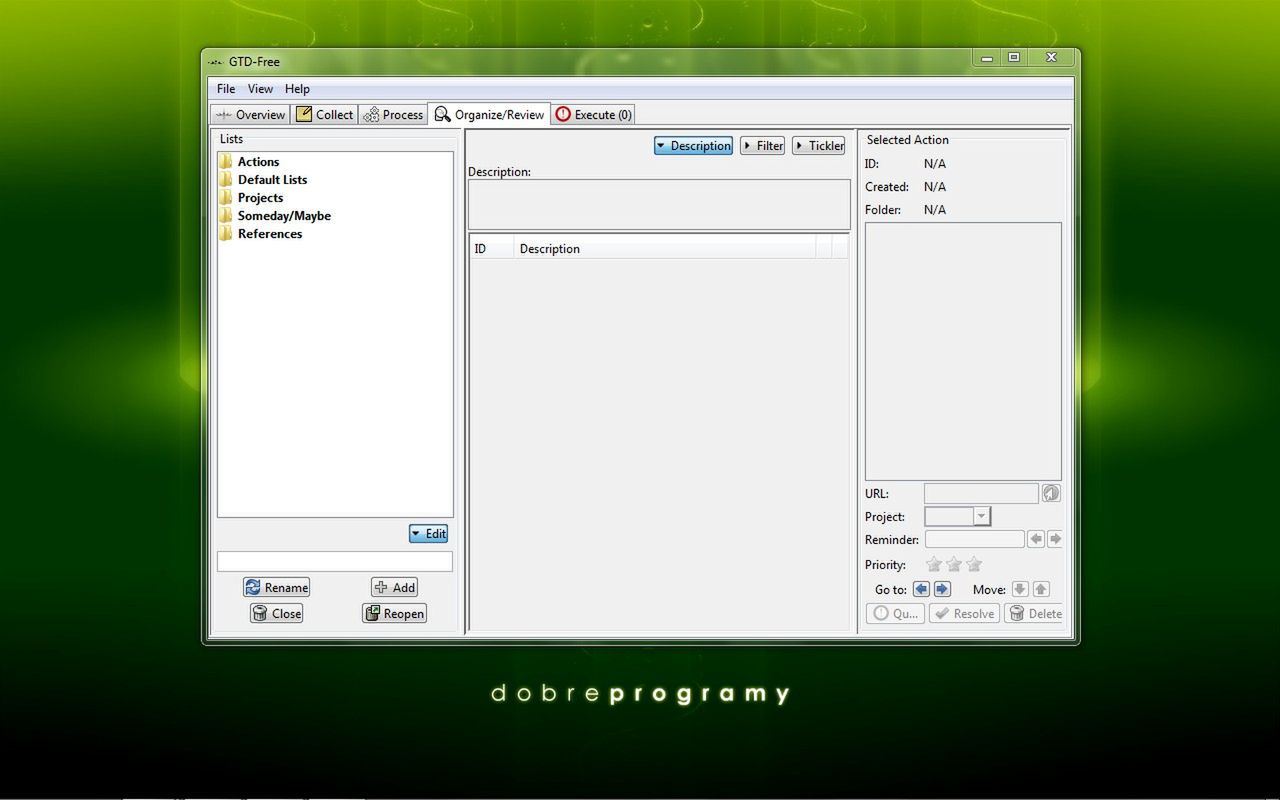
Task: Expand the Filter panel
Action: coord(762,146)
